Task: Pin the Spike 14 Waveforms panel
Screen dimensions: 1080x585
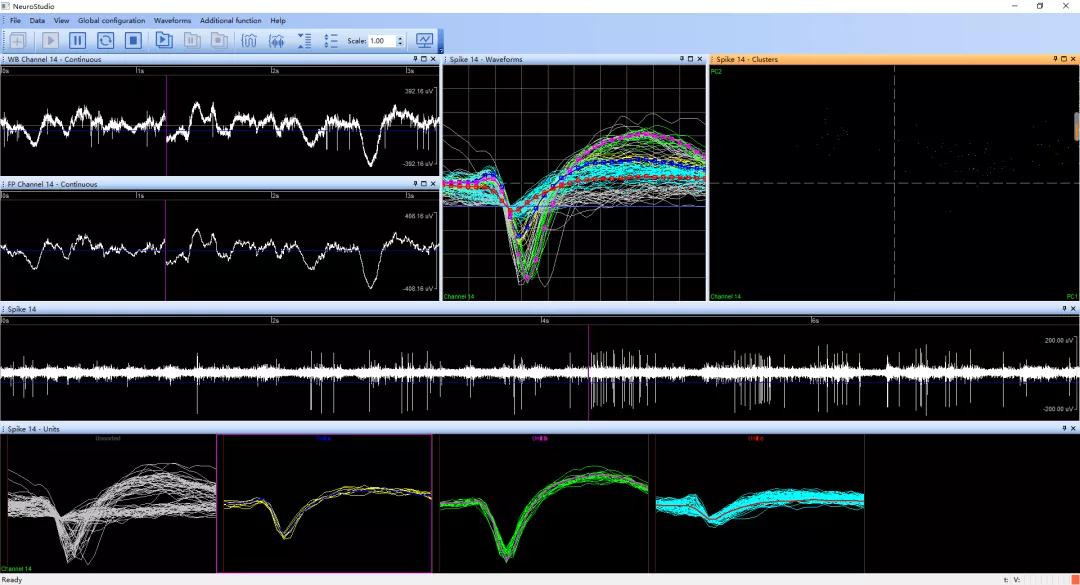Action: (x=682, y=59)
